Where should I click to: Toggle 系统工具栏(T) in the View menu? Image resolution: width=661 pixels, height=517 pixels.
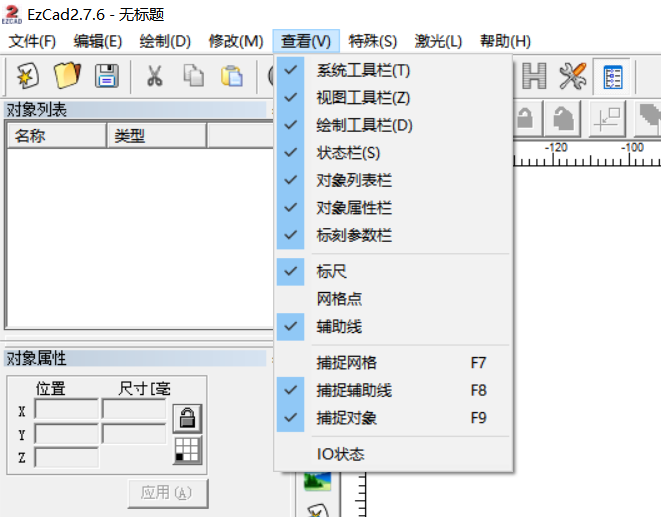click(393, 70)
